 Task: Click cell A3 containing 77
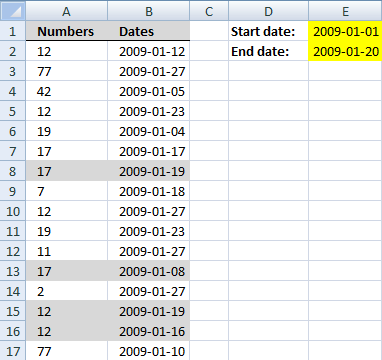point(67,71)
